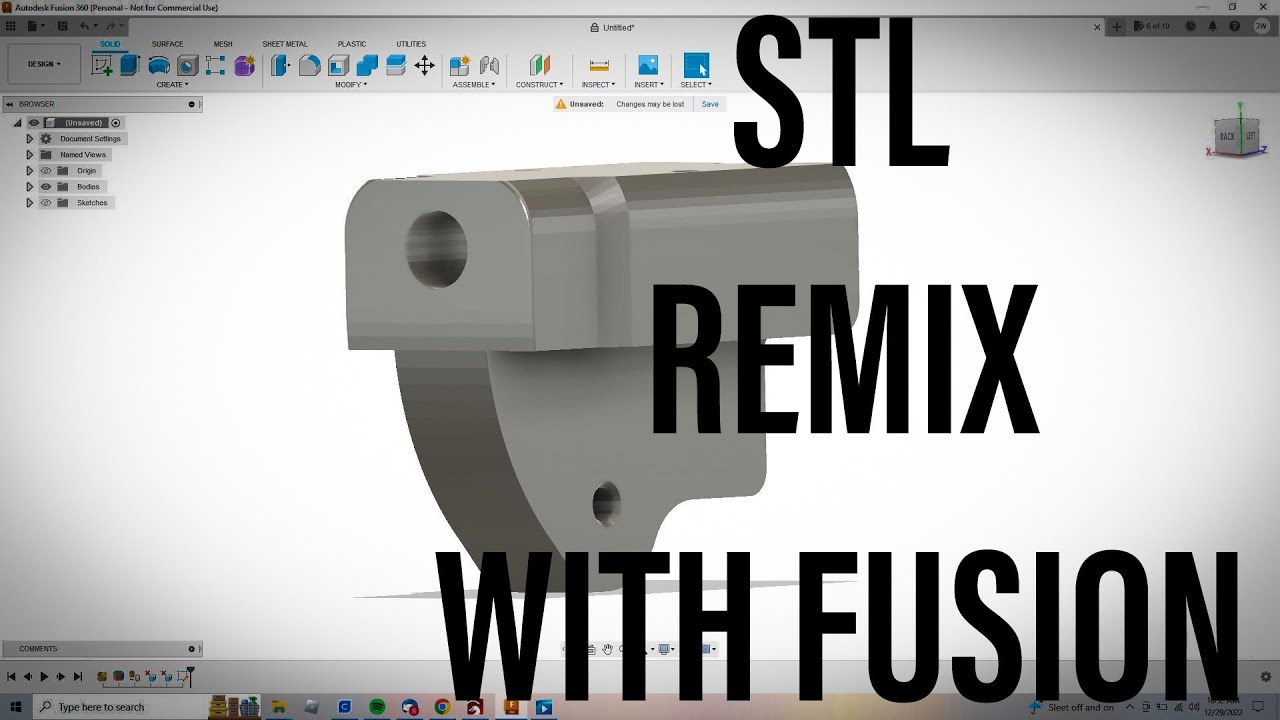Image resolution: width=1280 pixels, height=720 pixels.
Task: Activate the Move/Copy arrows tool
Action: pos(424,66)
